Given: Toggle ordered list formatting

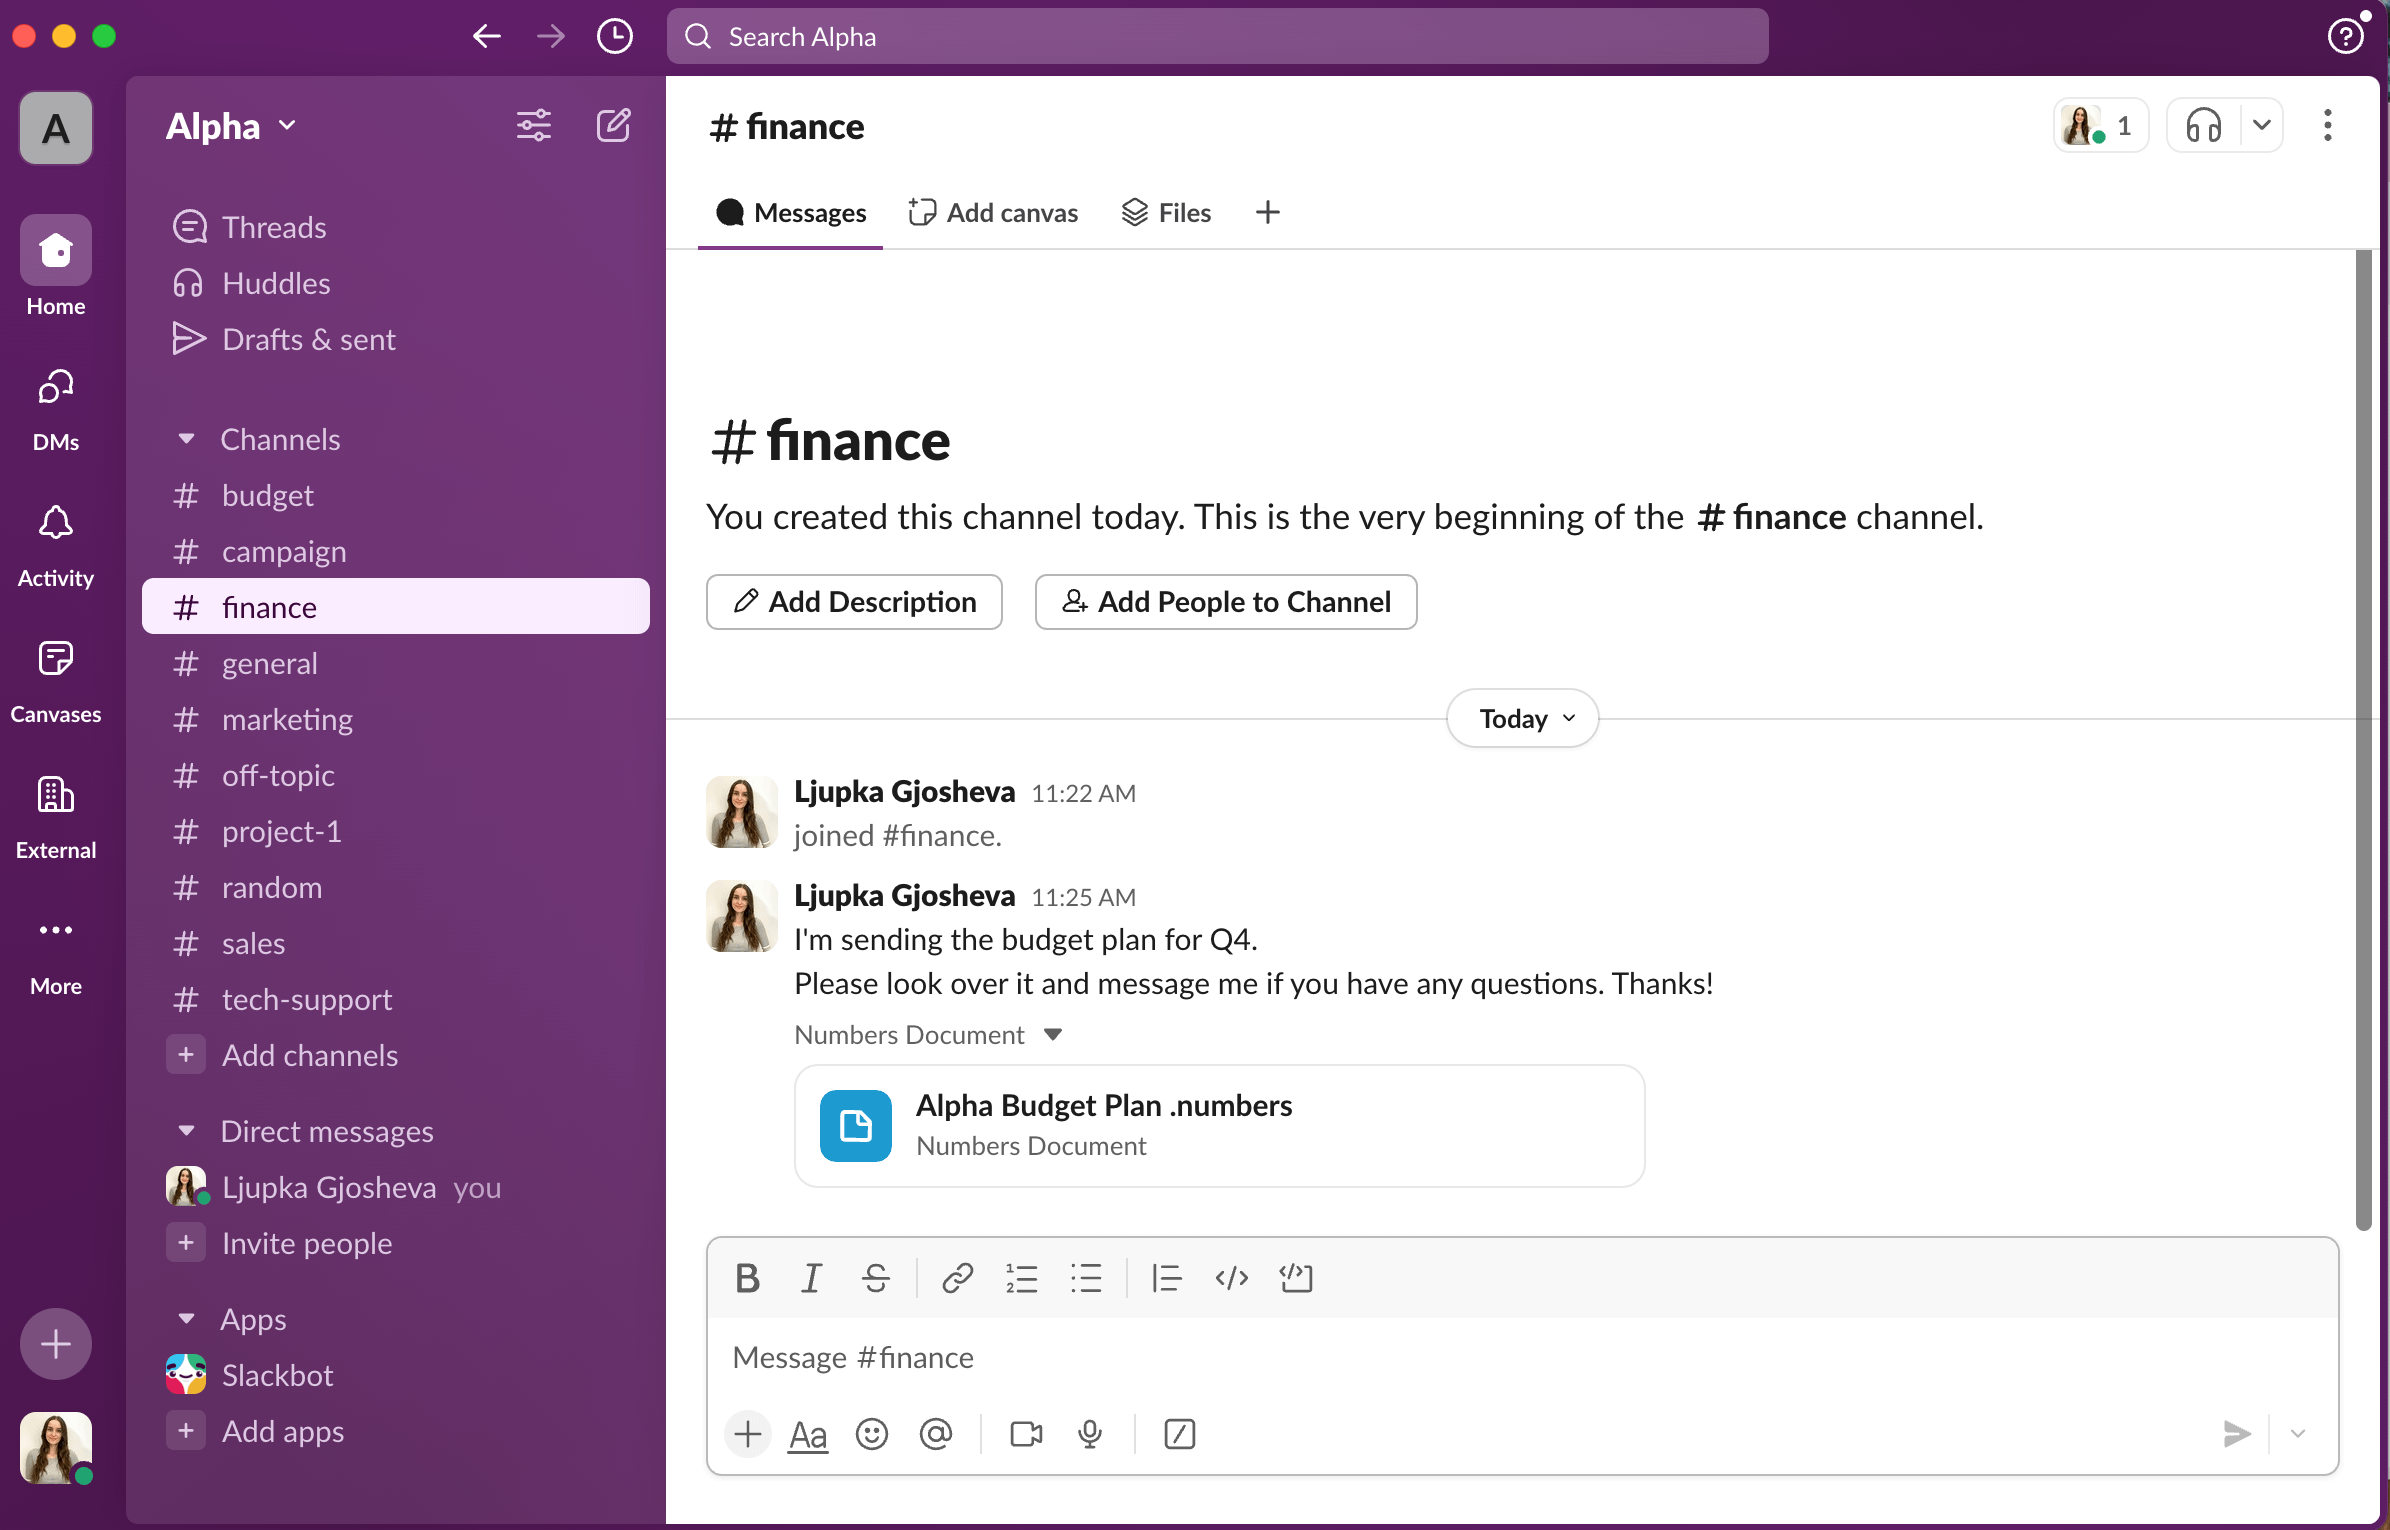Looking at the screenshot, I should point(1021,1278).
